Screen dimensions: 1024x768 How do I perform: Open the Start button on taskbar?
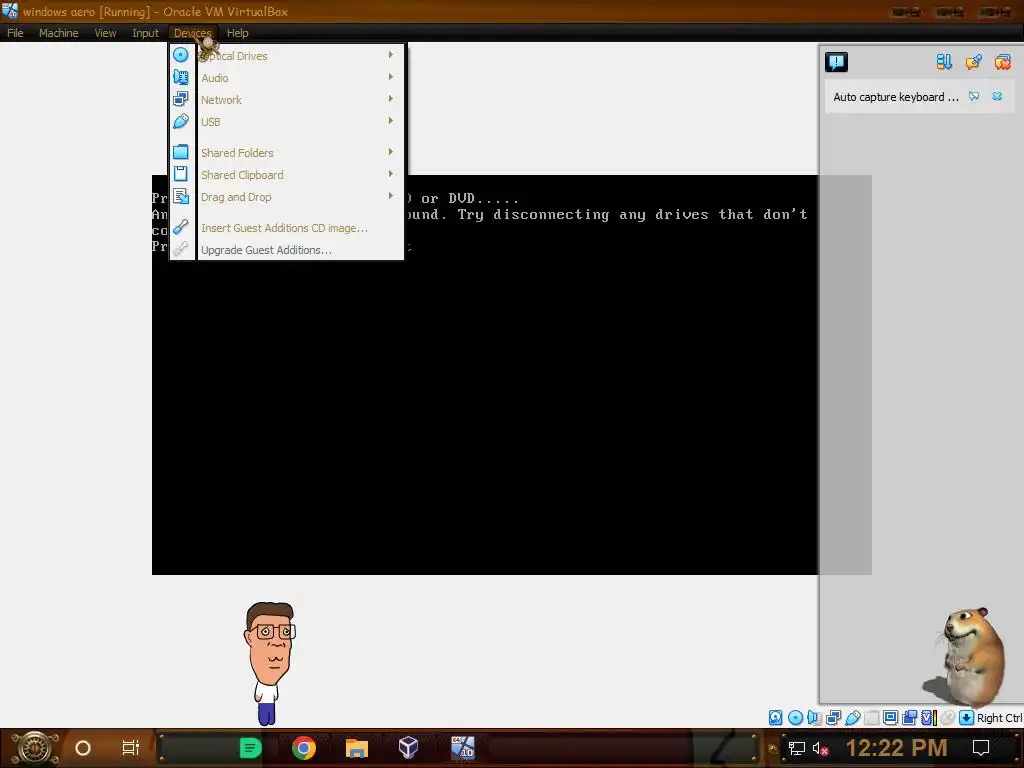35,748
